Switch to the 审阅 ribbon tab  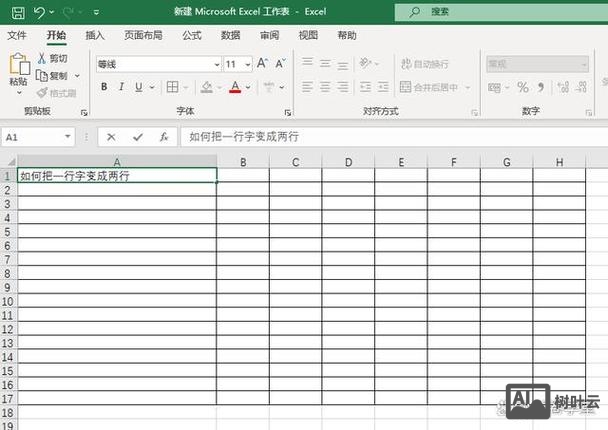269,35
